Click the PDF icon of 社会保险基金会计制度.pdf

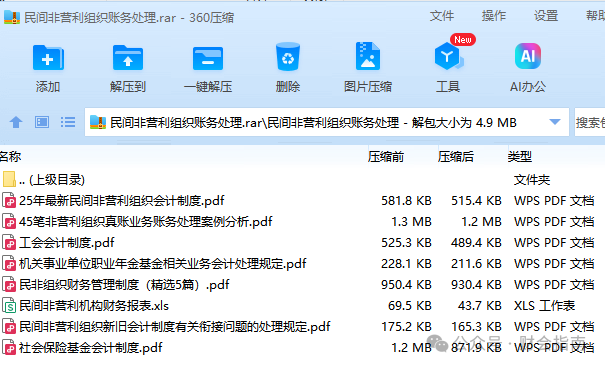[9, 348]
